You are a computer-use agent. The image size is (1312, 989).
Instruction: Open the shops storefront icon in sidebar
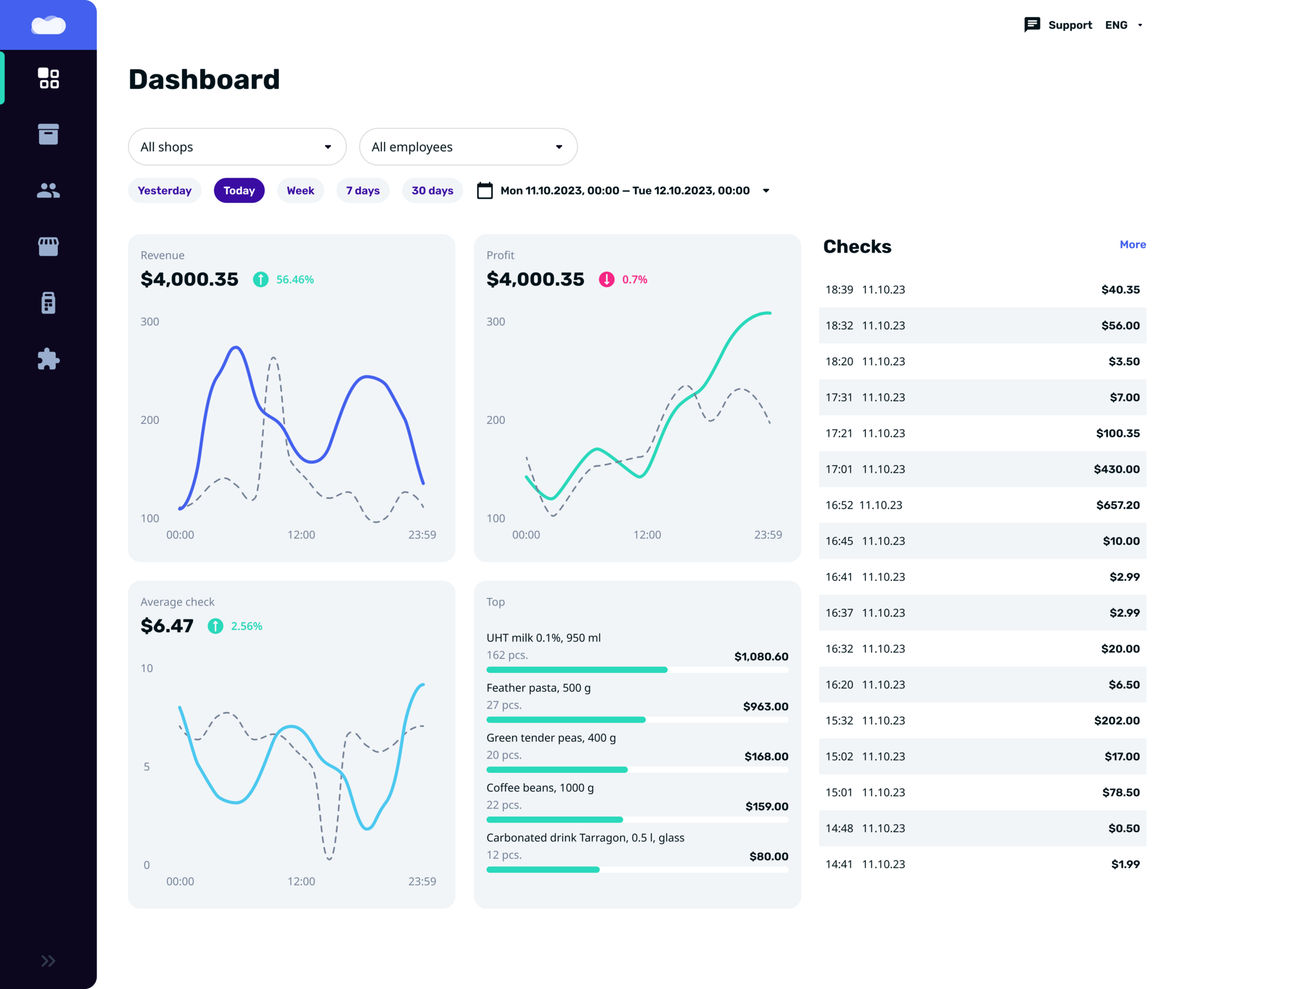48,246
